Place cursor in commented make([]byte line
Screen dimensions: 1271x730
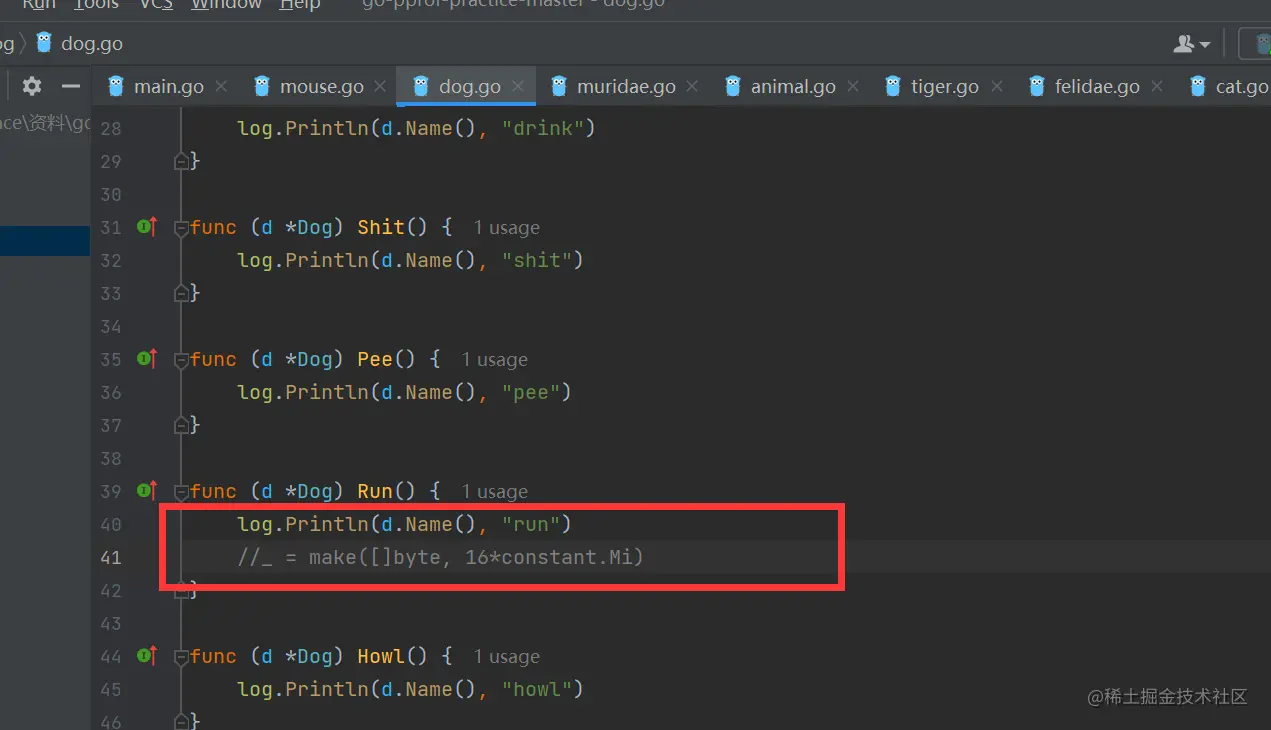(440, 557)
